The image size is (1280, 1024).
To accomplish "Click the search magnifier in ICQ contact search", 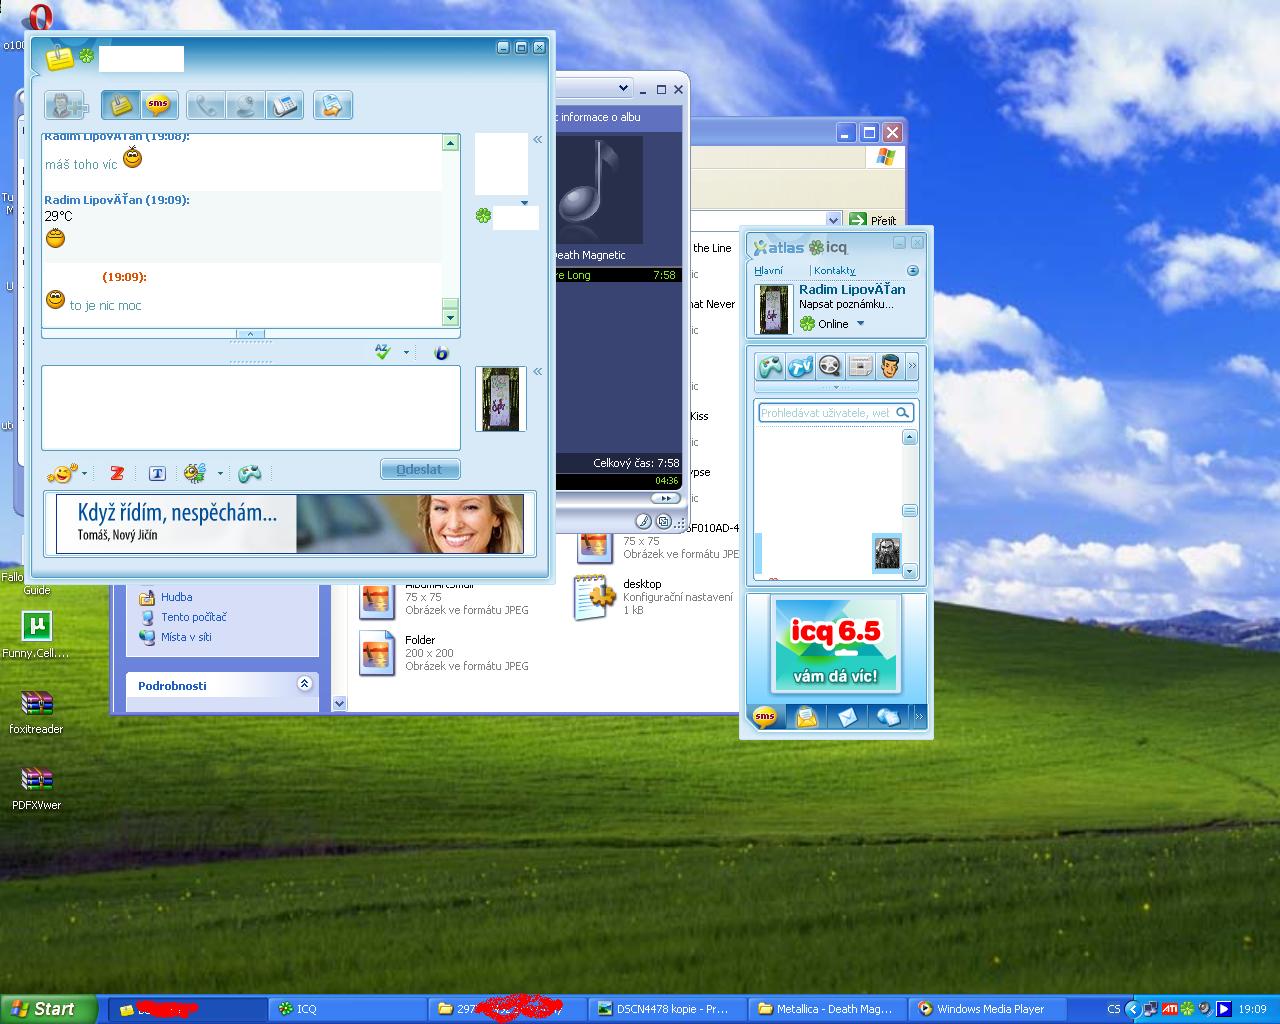I will [x=903, y=412].
